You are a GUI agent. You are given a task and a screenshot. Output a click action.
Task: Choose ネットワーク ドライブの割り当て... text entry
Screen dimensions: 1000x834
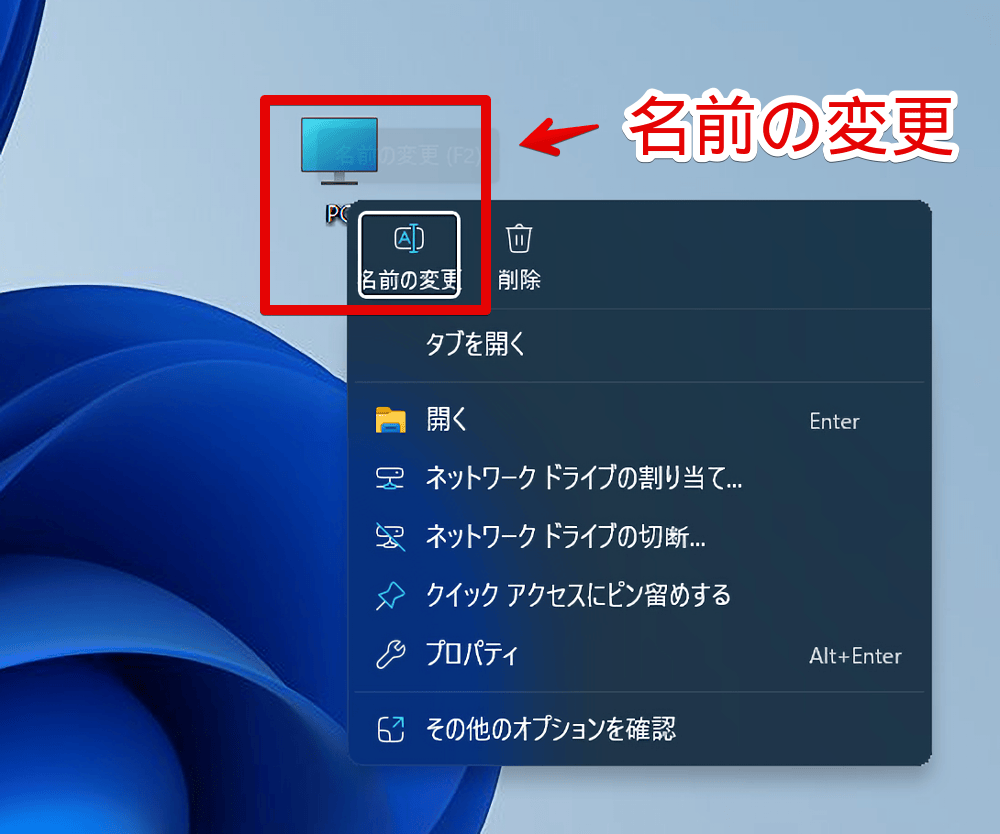pyautogui.click(x=584, y=479)
